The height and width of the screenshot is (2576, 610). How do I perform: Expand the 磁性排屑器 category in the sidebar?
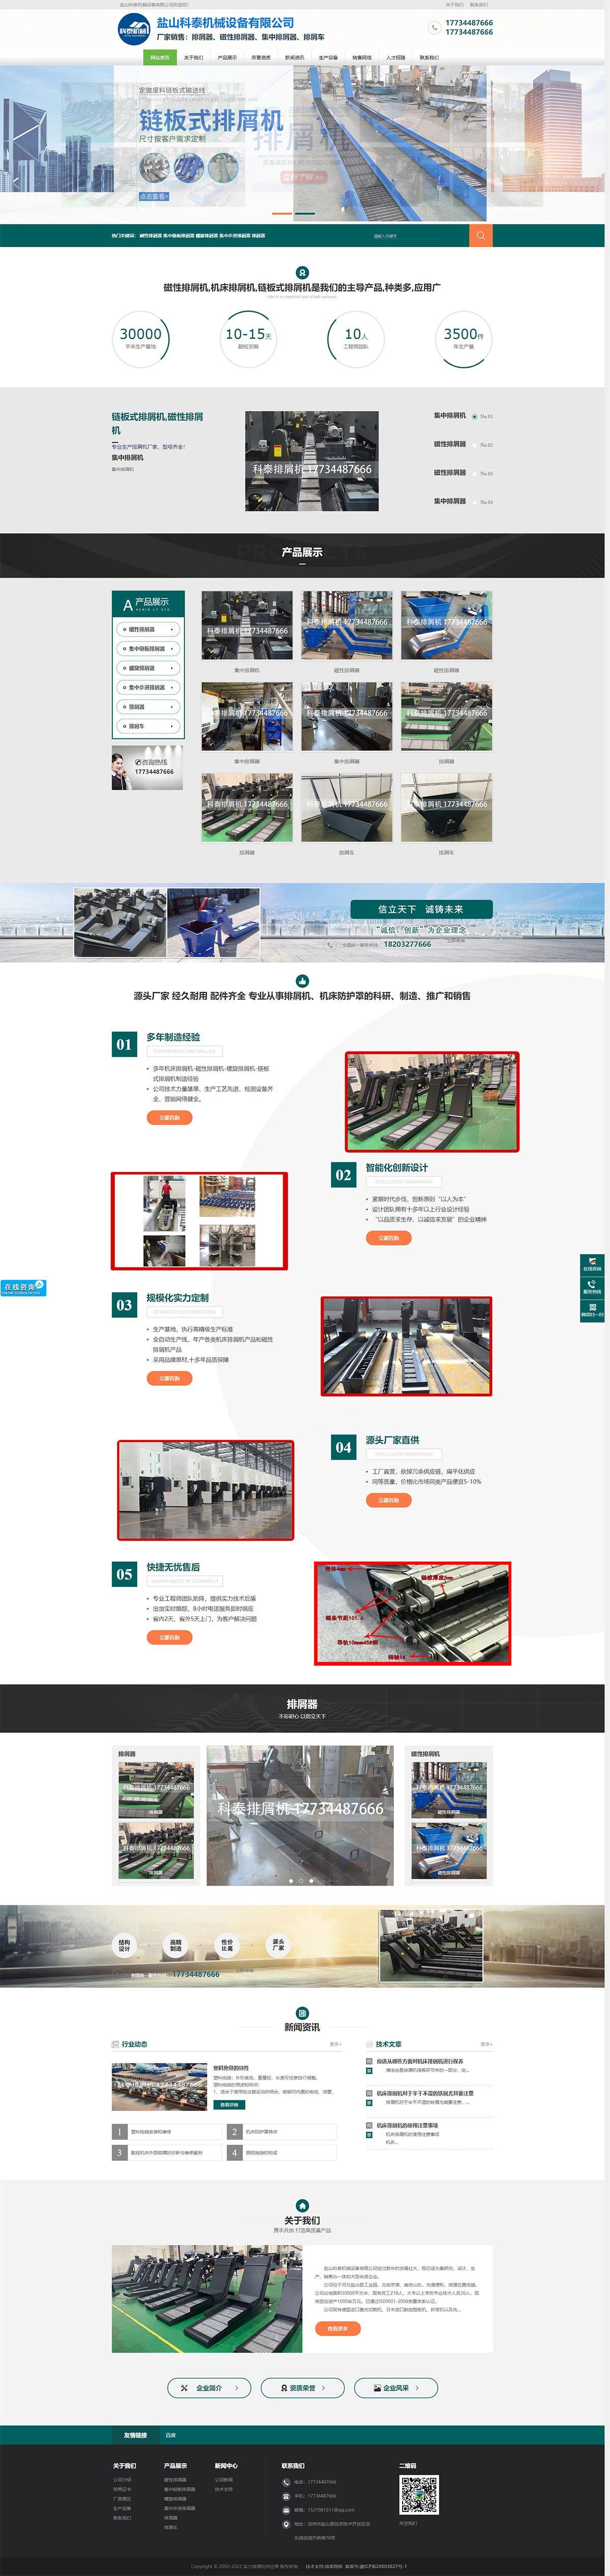(x=149, y=630)
